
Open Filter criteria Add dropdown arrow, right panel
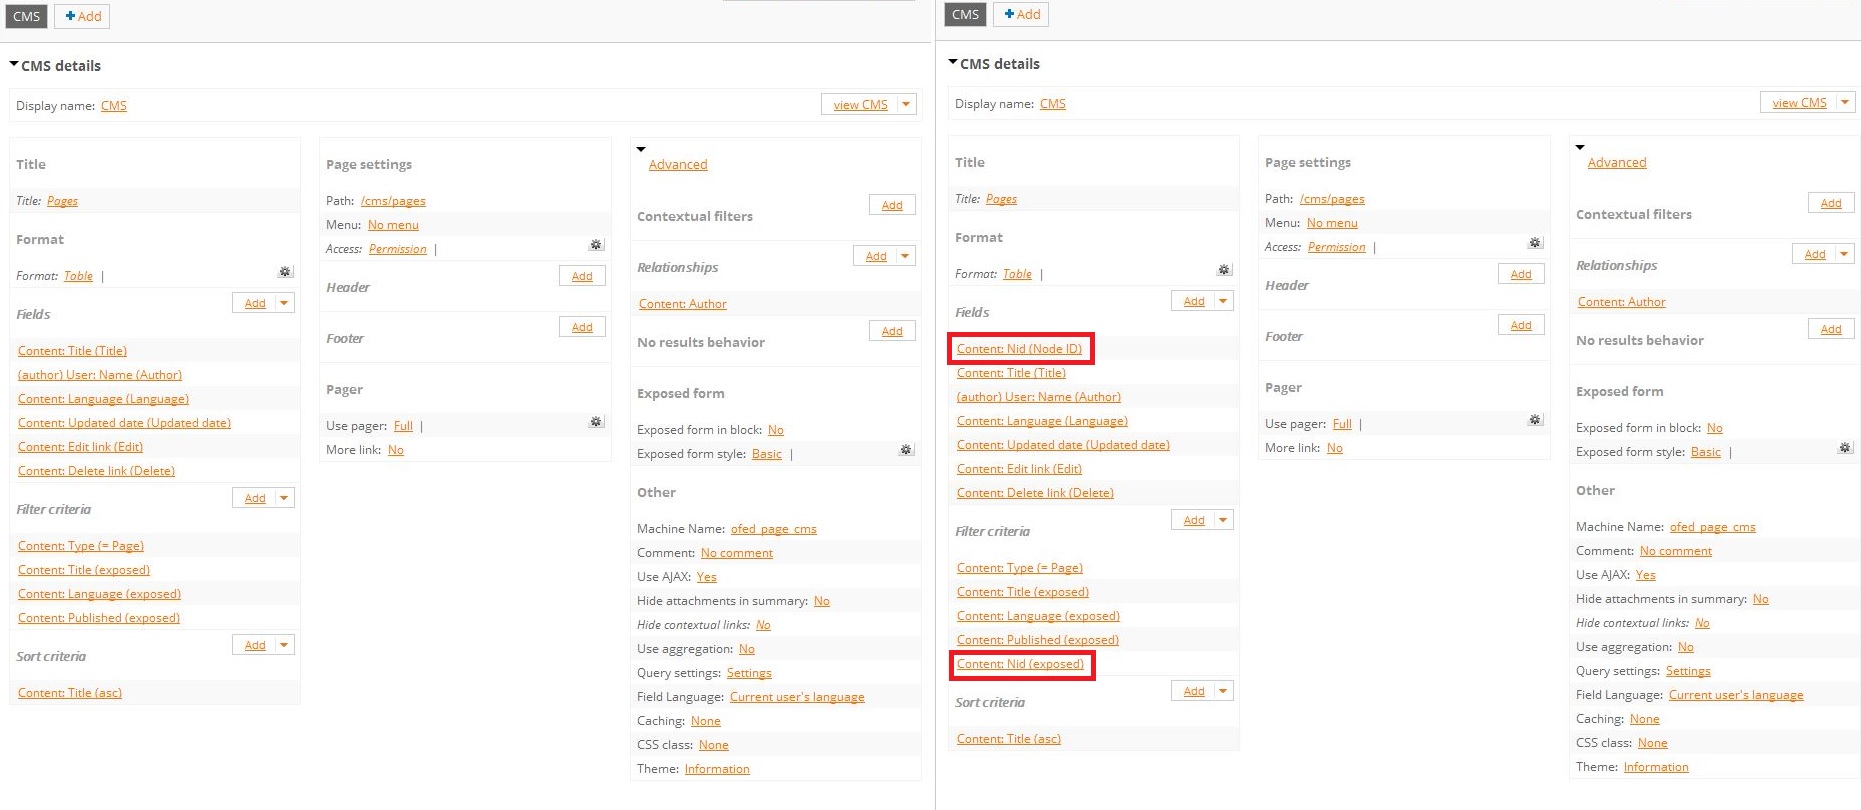pos(1223,520)
